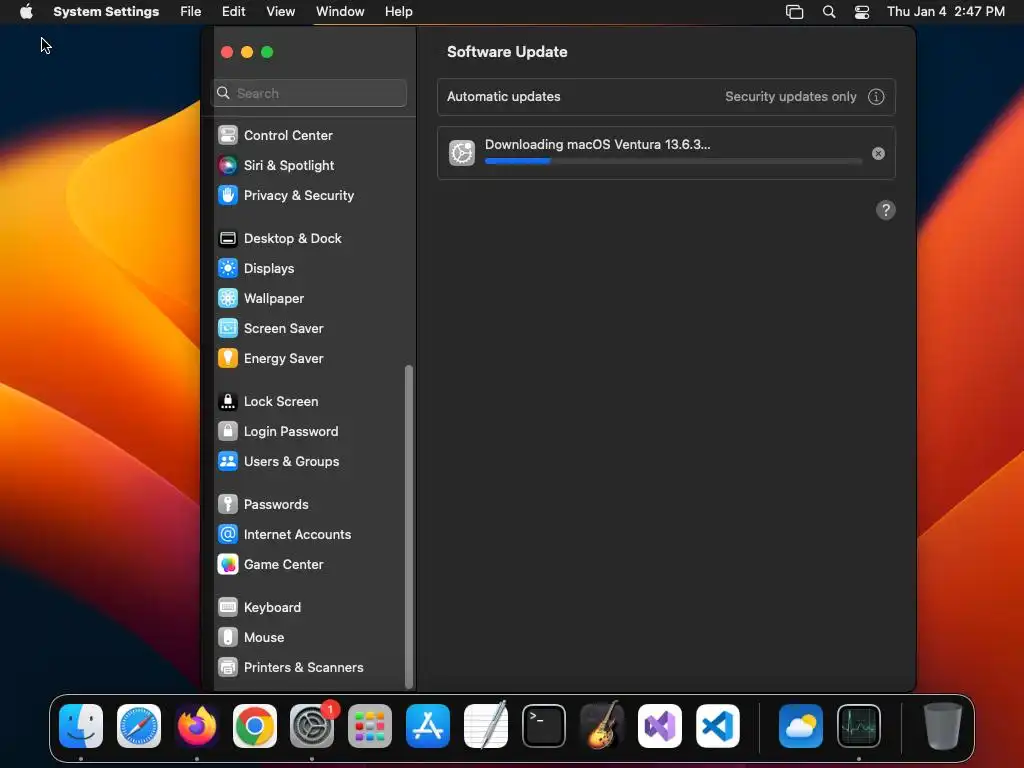Screen dimensions: 1024x768
Task: Click the info icon beside Security updates only
Action: click(876, 97)
